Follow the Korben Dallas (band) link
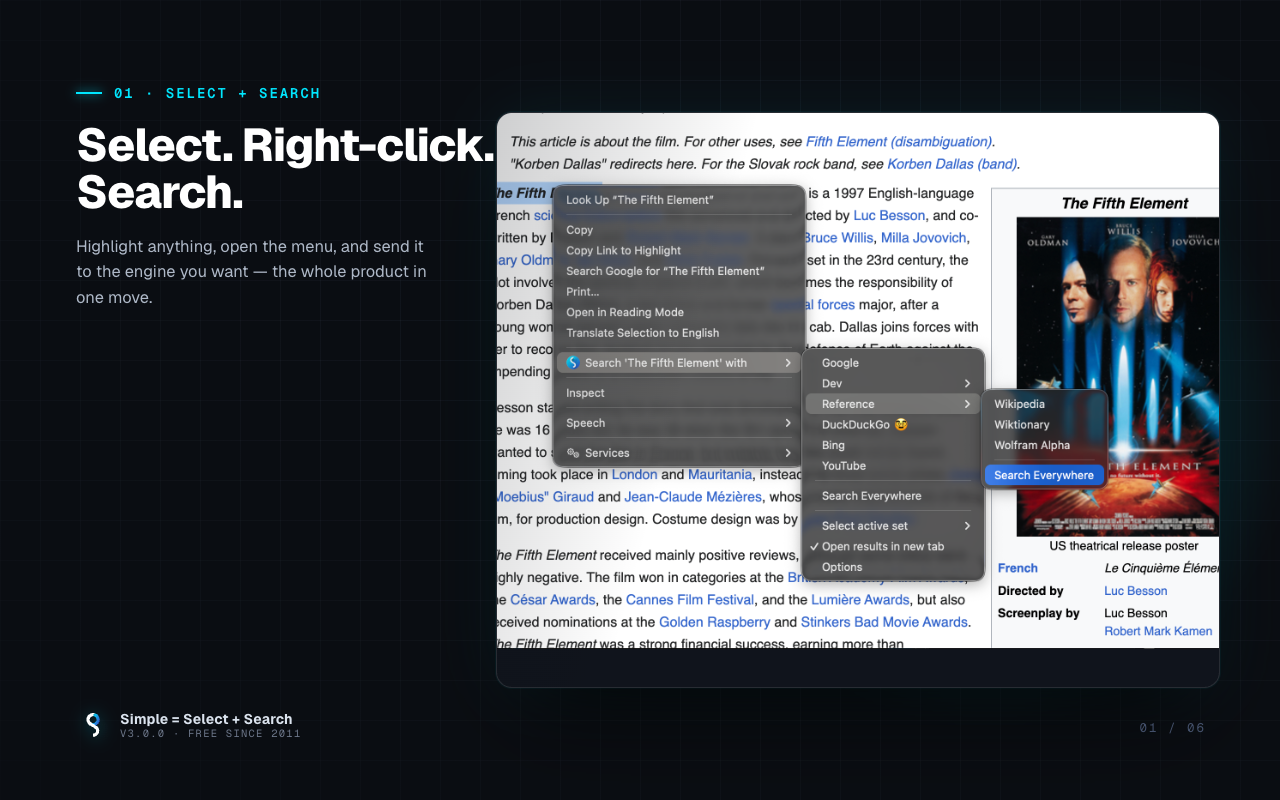The width and height of the screenshot is (1280, 800). (x=952, y=164)
